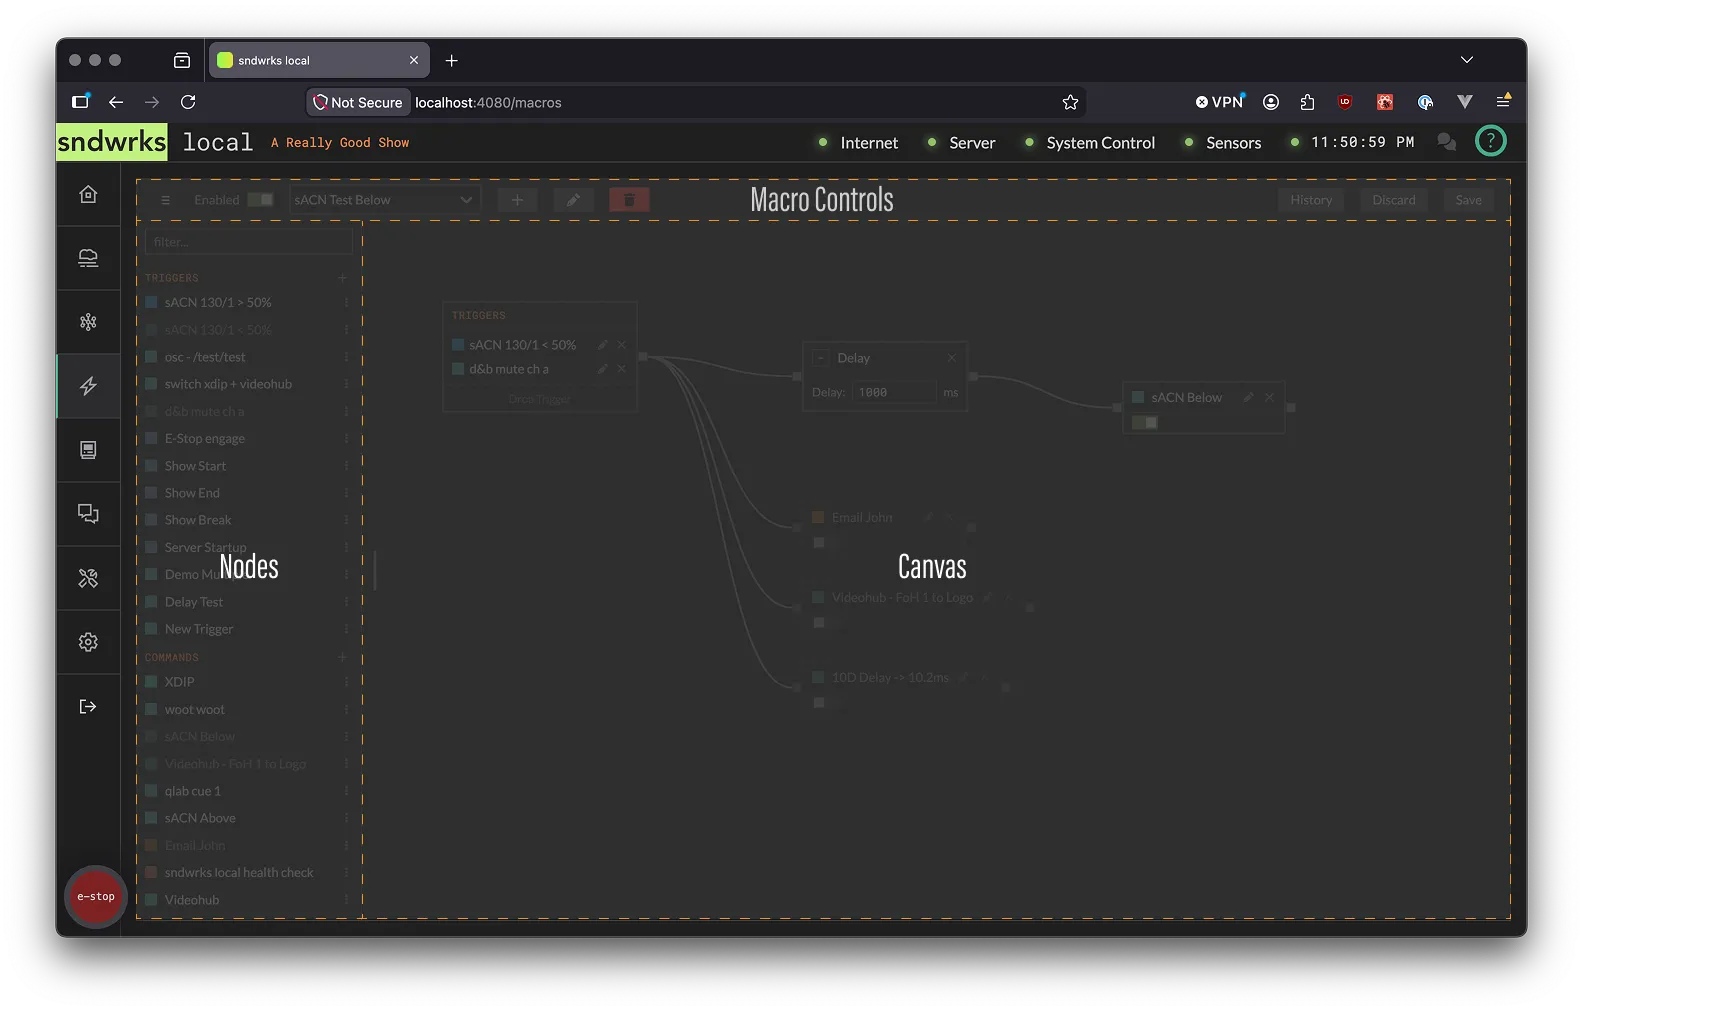Remove d&b mute ch a trigger from canvas
This screenshot has height=1012, width=1734.
622,369
